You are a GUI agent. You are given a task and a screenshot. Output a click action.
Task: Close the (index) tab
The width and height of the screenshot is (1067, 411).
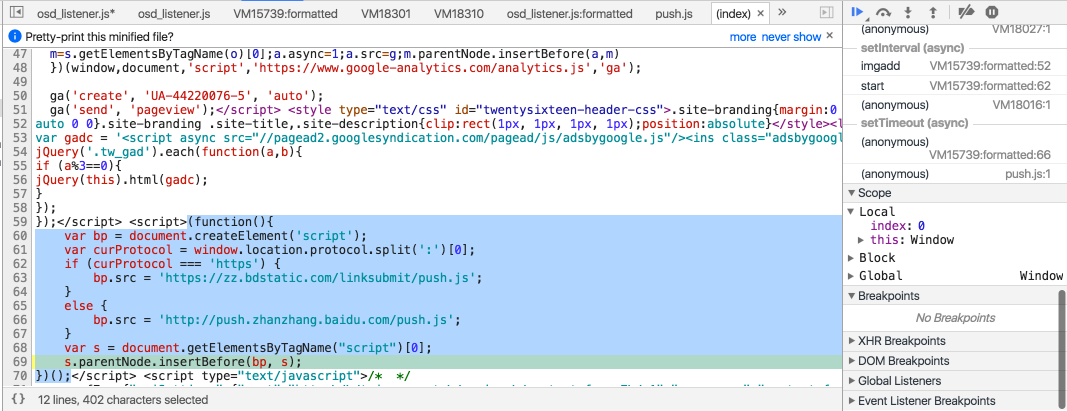pos(761,13)
